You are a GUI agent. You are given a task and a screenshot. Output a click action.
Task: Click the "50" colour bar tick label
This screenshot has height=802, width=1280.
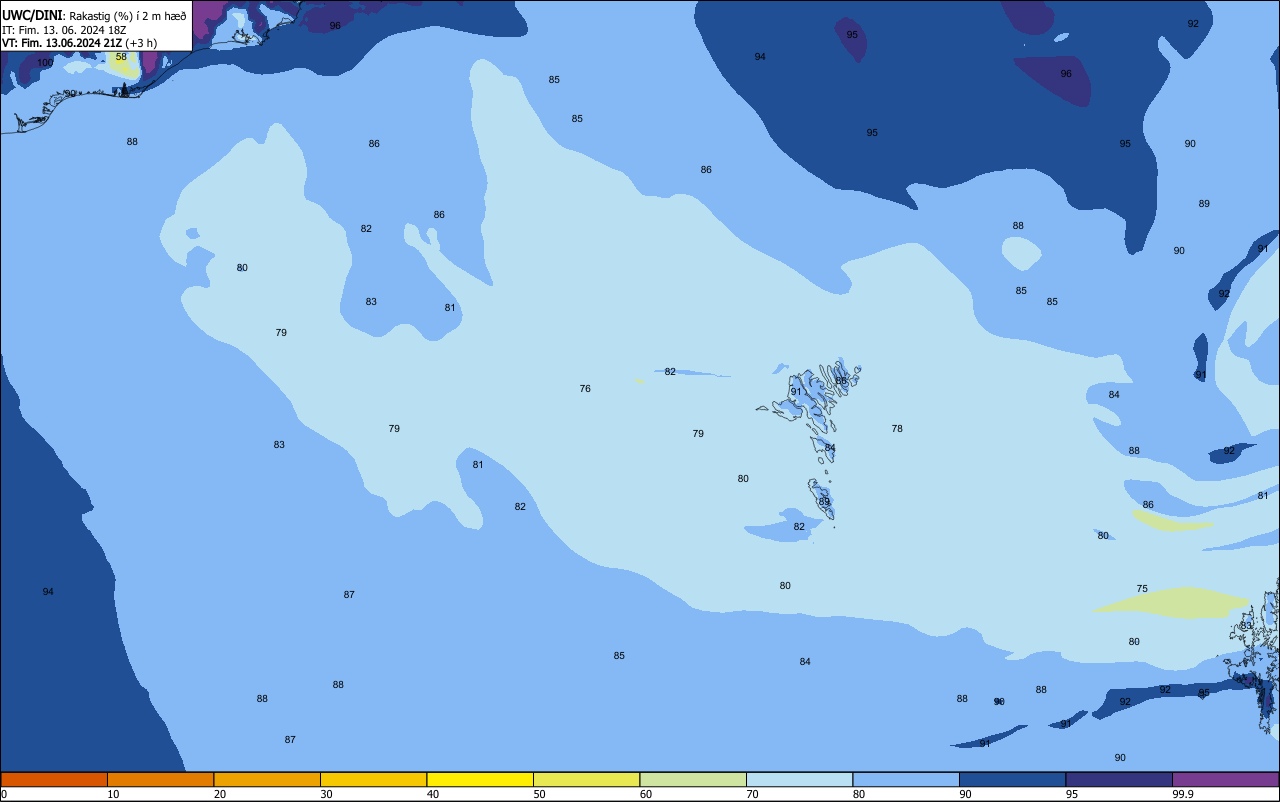click(x=539, y=794)
